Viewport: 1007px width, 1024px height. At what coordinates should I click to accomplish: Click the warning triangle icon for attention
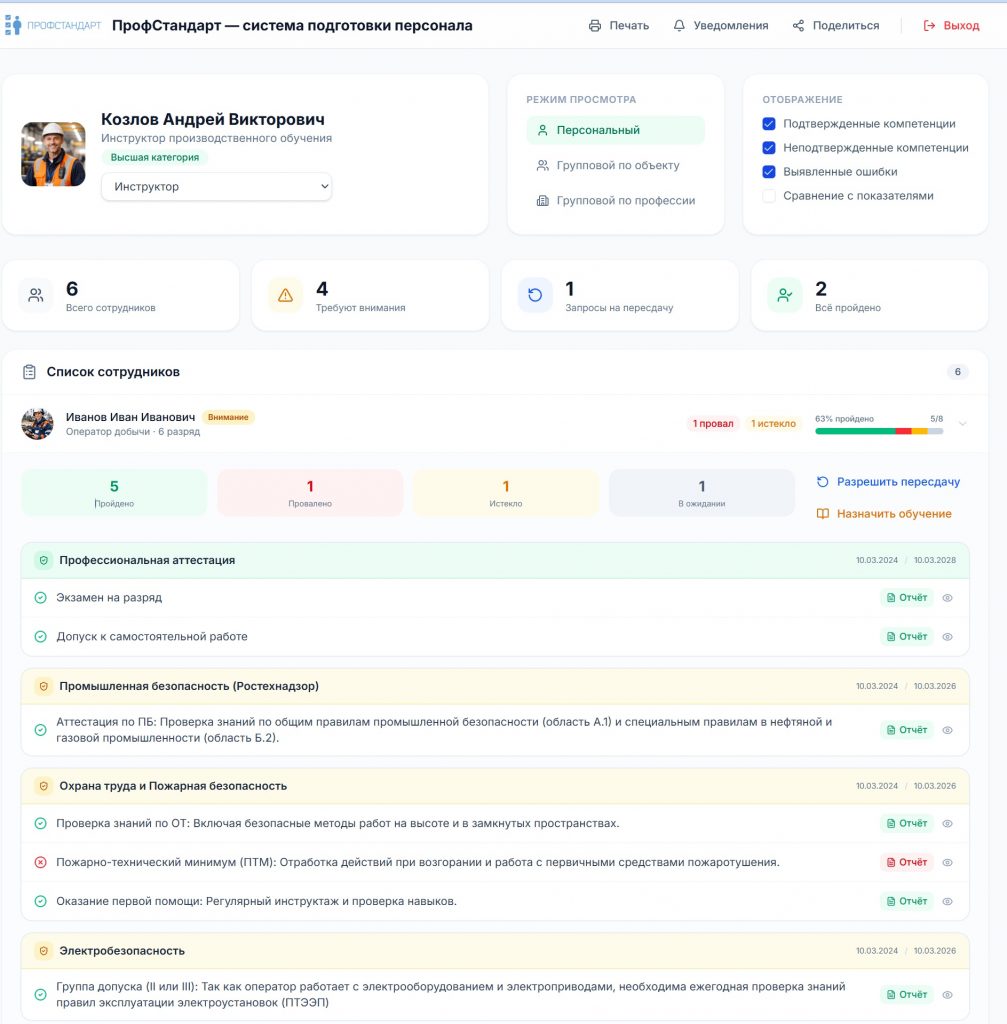tap(285, 295)
